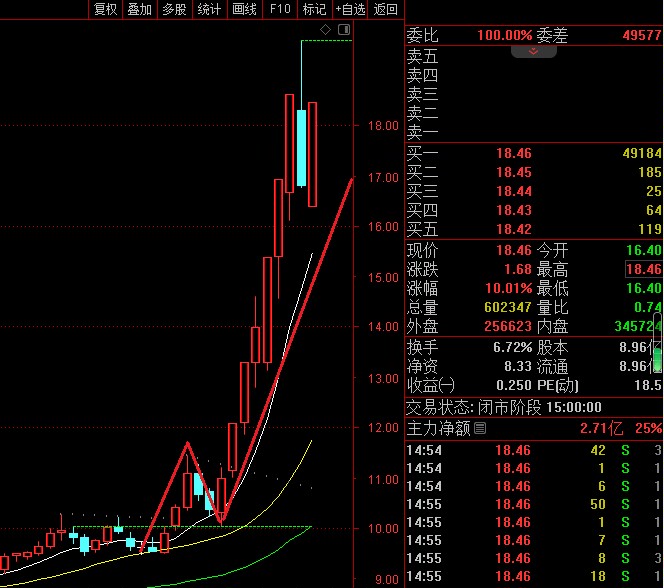
Task: Click the 返回 back button
Action: [386, 9]
